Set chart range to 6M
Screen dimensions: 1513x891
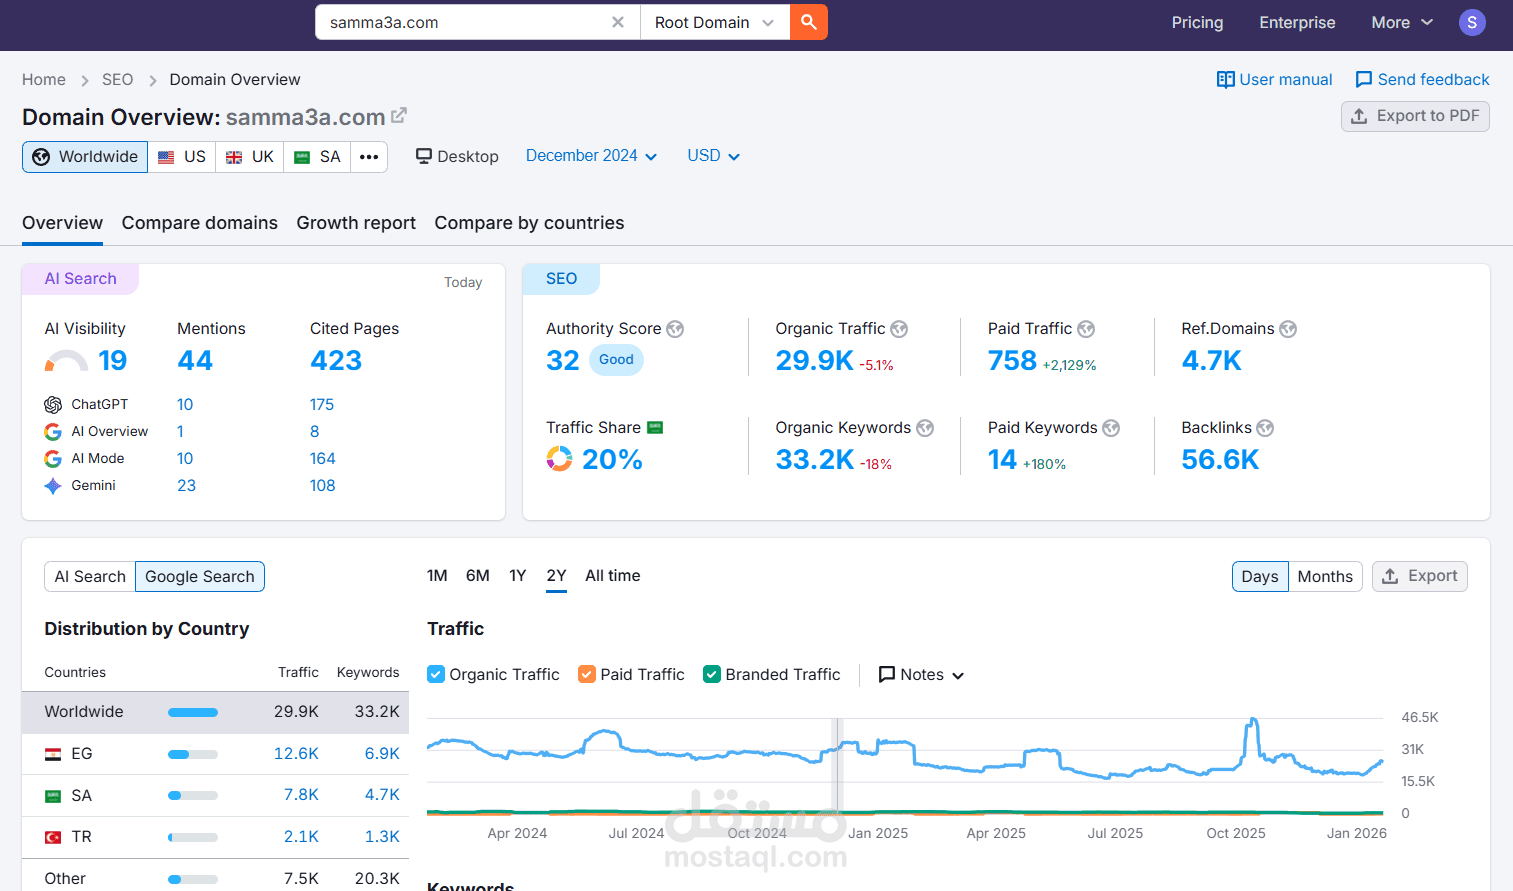tap(478, 576)
